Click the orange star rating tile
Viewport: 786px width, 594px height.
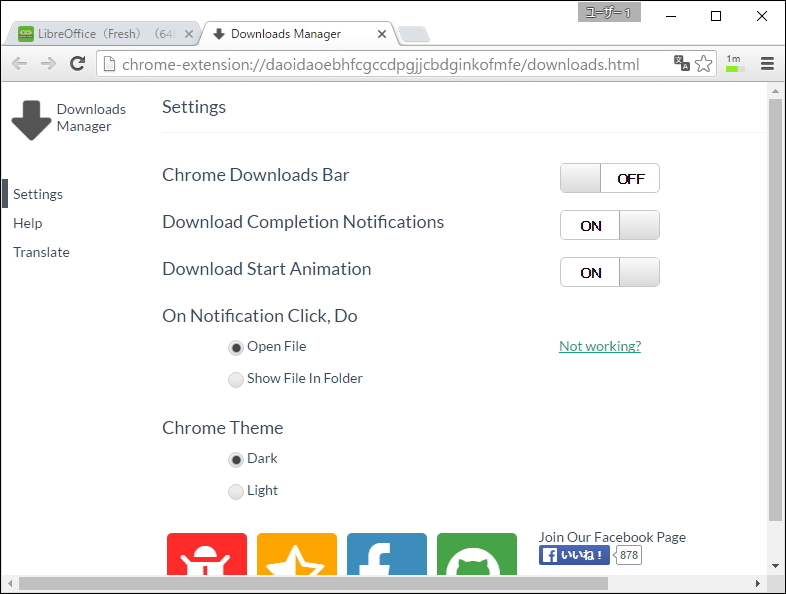[x=297, y=554]
